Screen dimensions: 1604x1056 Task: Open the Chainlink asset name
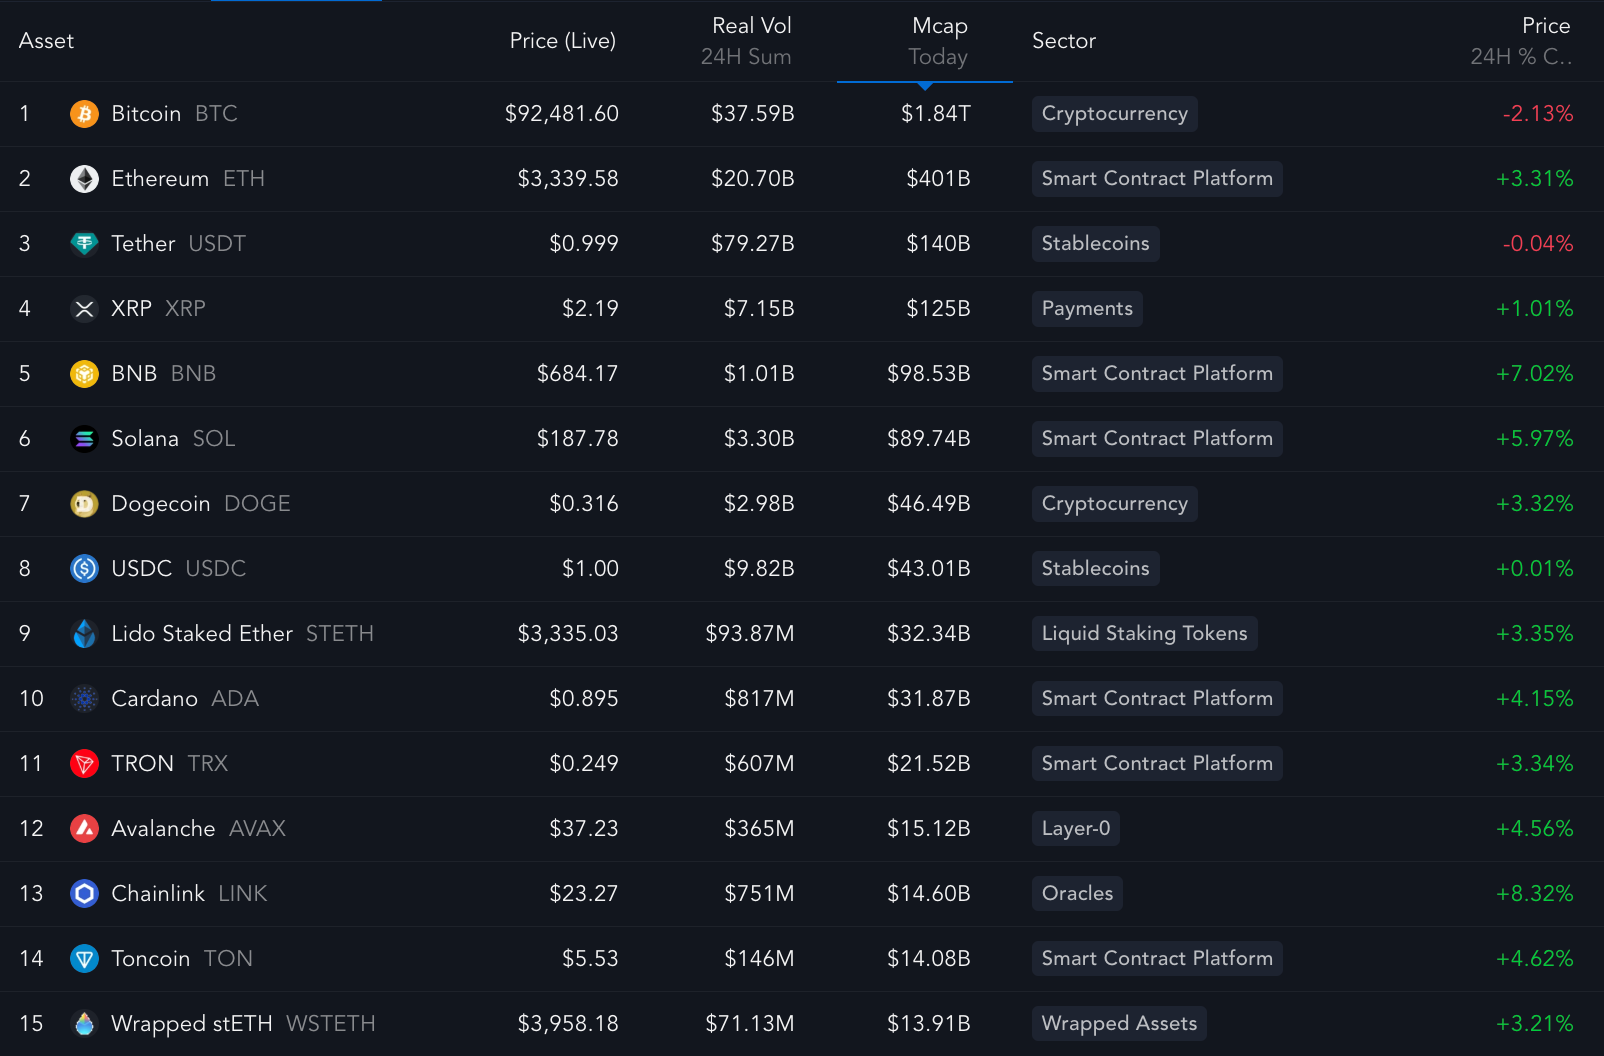pyautogui.click(x=158, y=894)
